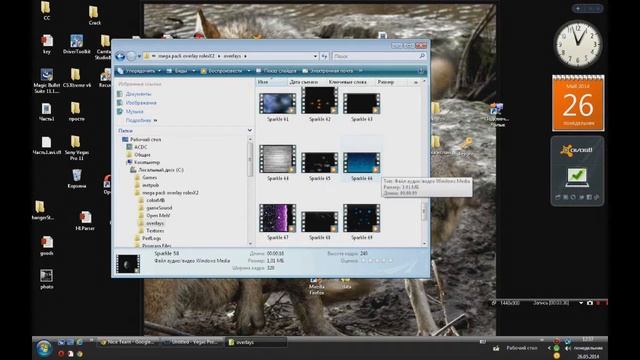Click the Explorer forward arrow button
This screenshot has height=360, width=640.
click(131, 56)
